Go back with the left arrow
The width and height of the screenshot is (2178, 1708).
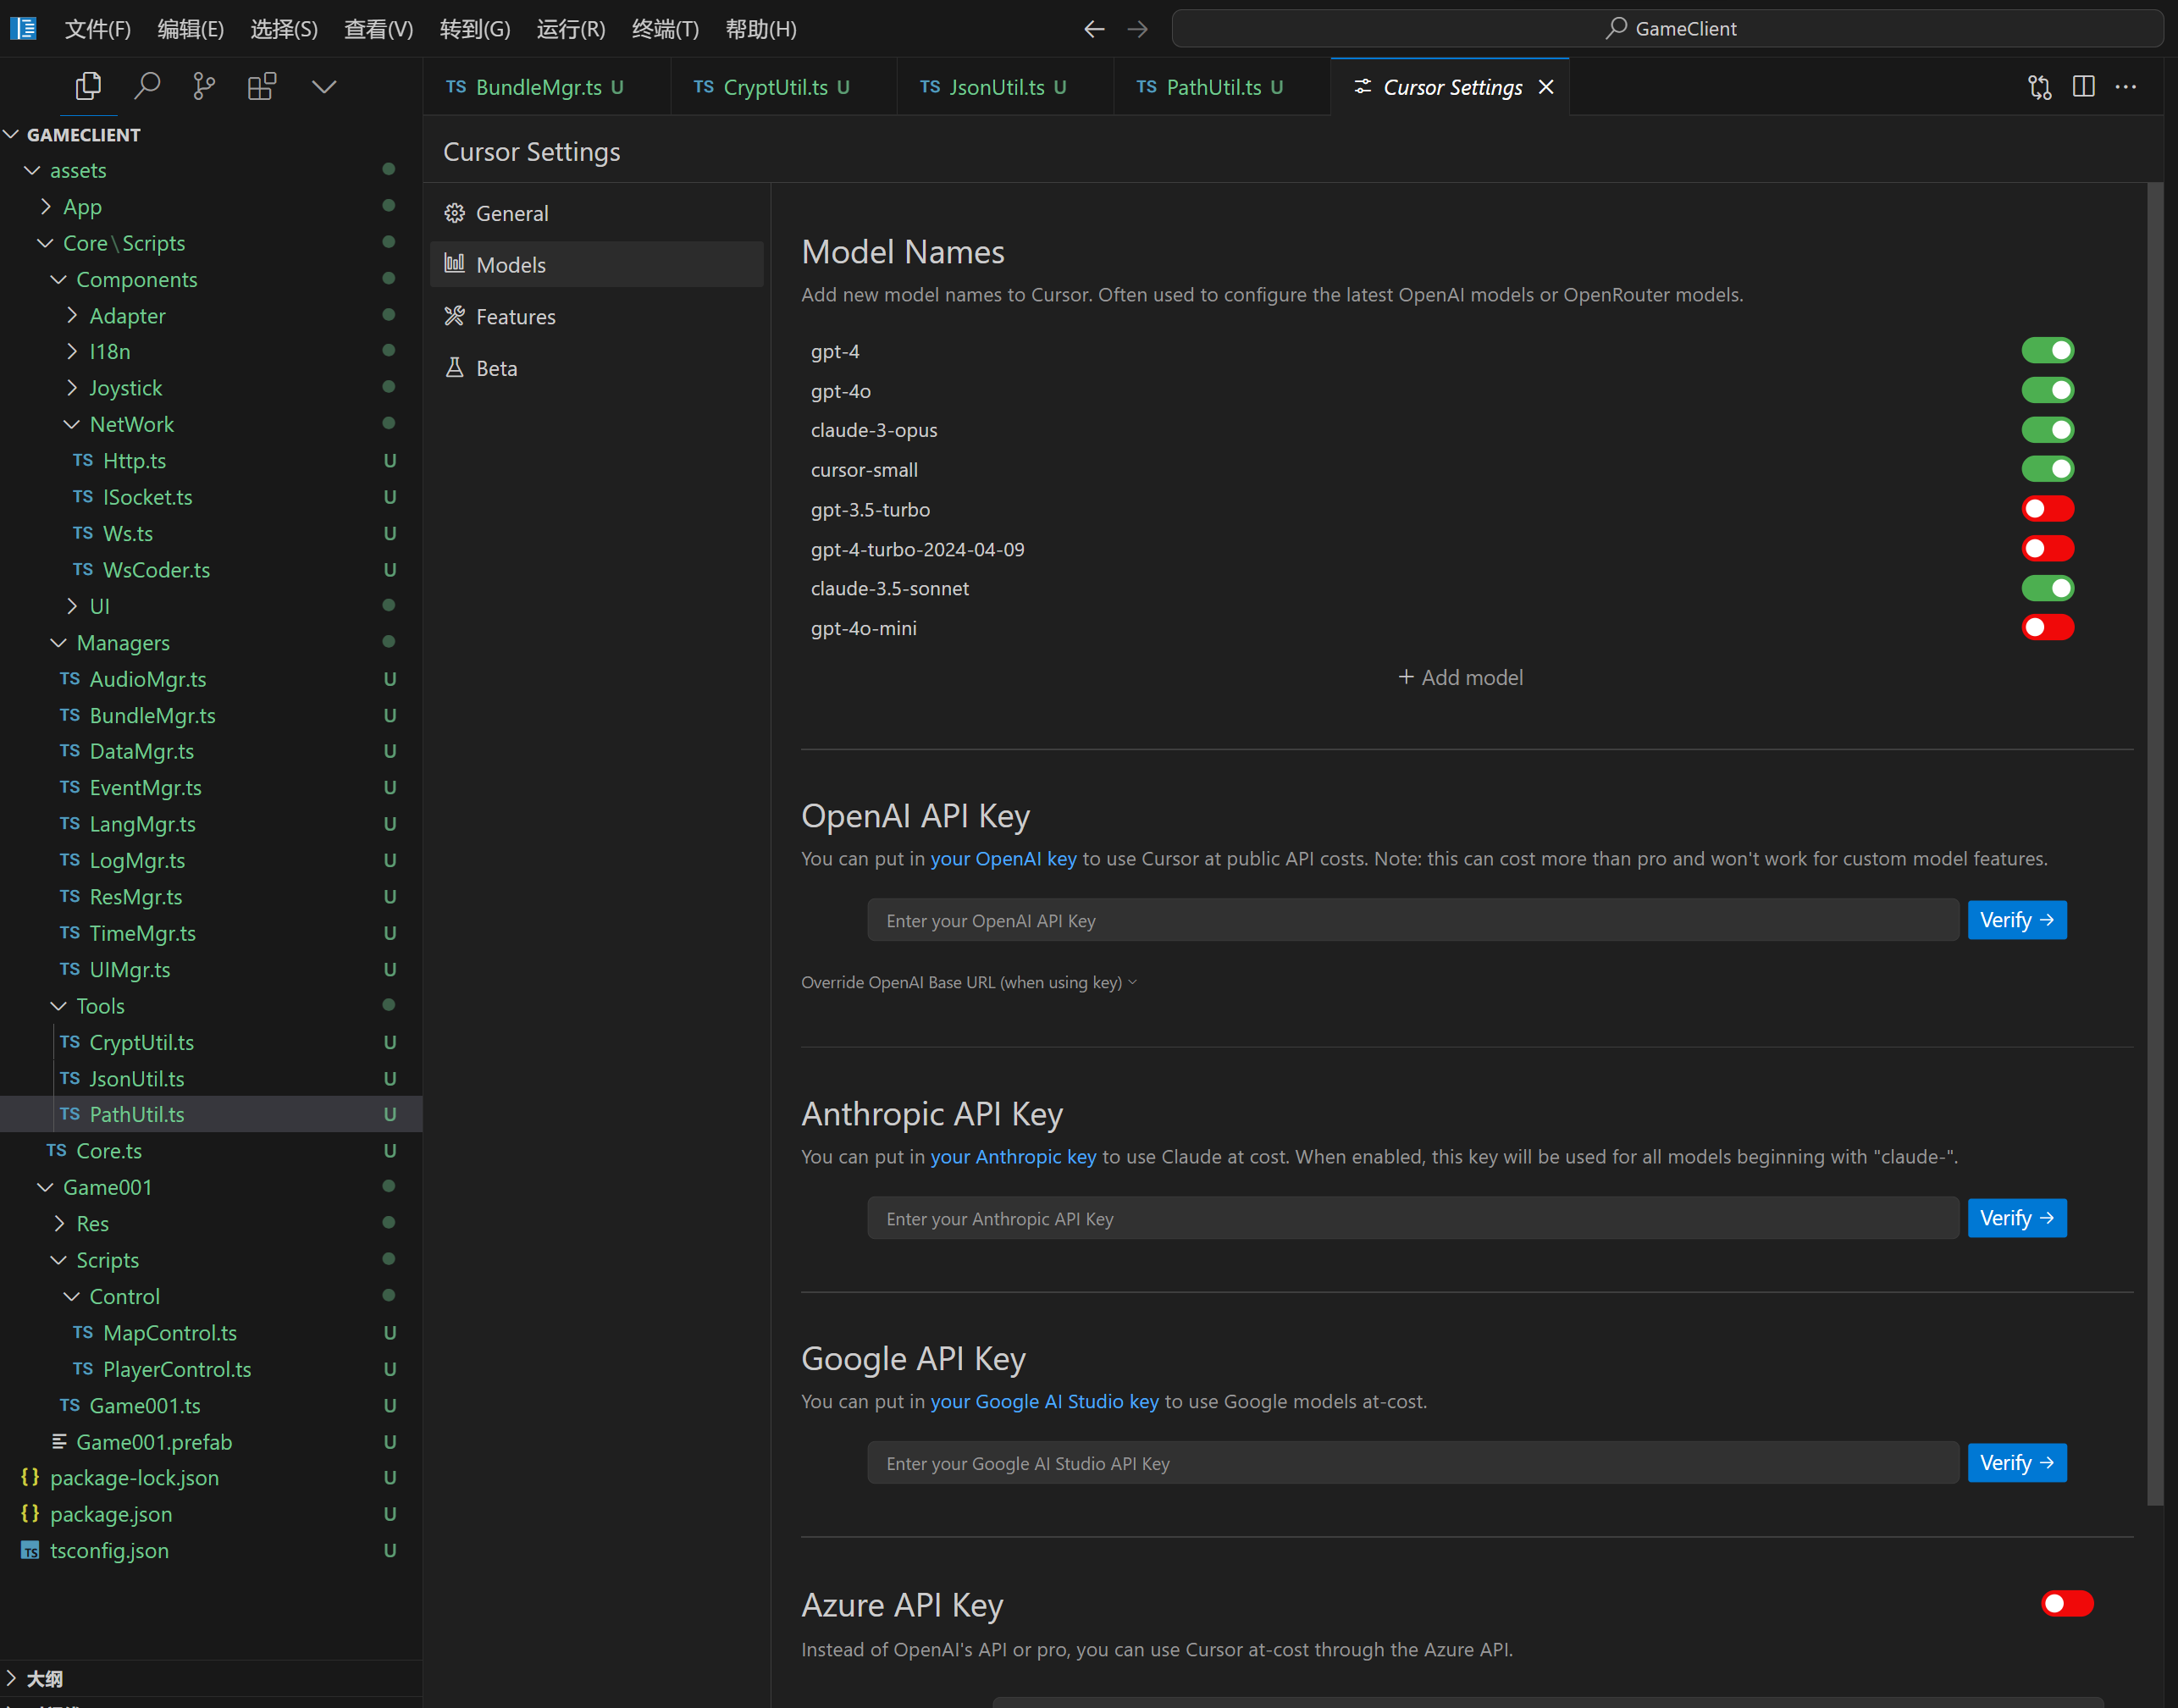(x=1094, y=29)
